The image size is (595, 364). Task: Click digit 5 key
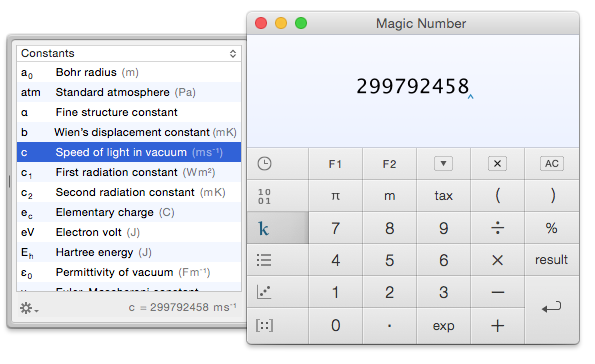389,260
